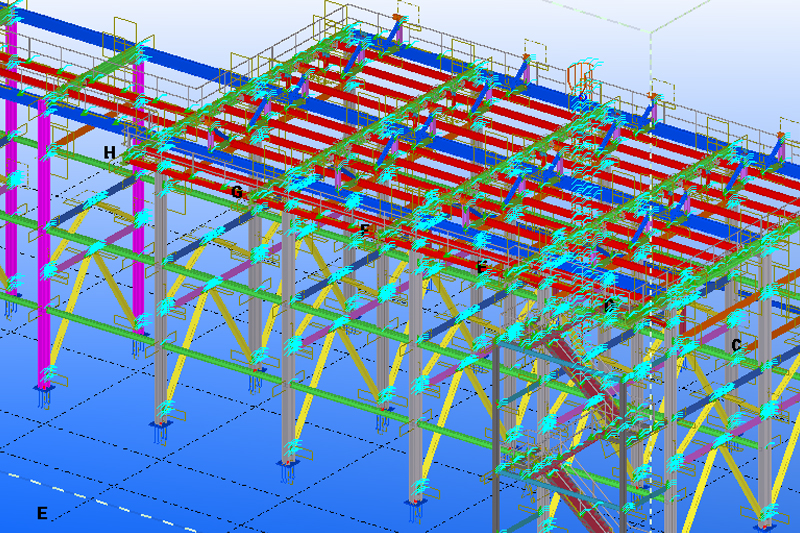The height and width of the screenshot is (533, 800).
Task: Select the base plate under the magenta column
Action: point(44,386)
